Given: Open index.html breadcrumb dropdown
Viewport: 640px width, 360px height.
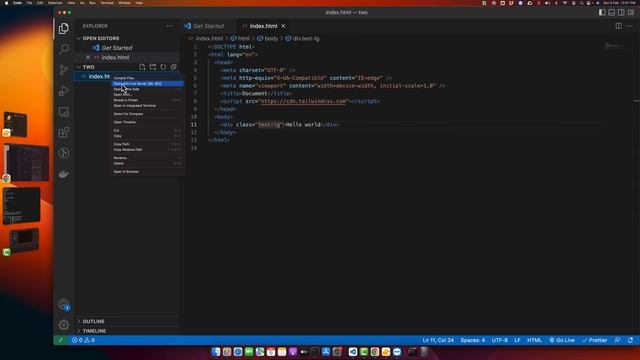Looking at the screenshot, I should (x=206, y=38).
